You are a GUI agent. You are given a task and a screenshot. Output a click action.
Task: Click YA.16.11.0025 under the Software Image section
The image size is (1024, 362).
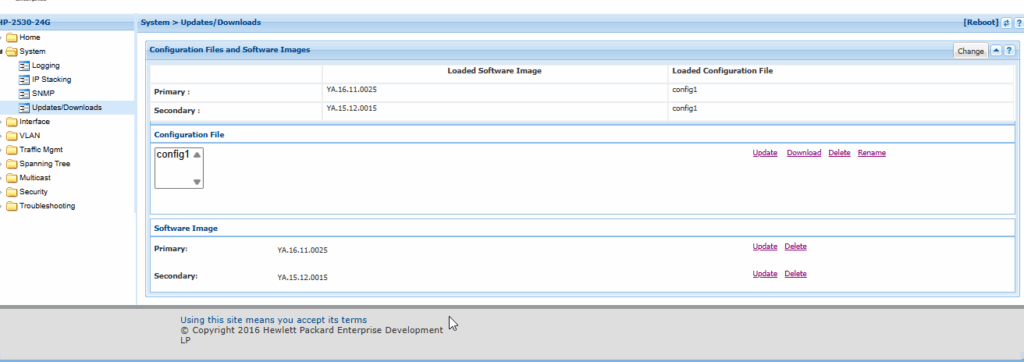coord(302,250)
